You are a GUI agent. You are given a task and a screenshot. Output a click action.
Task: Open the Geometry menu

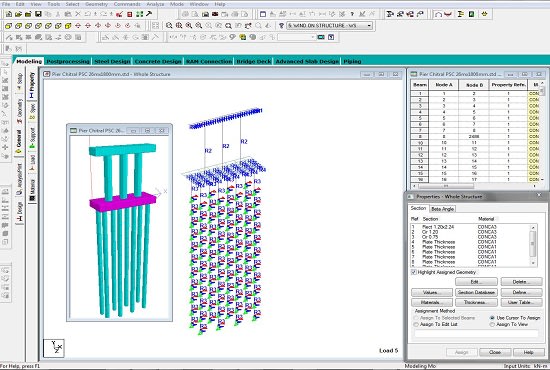click(x=96, y=4)
